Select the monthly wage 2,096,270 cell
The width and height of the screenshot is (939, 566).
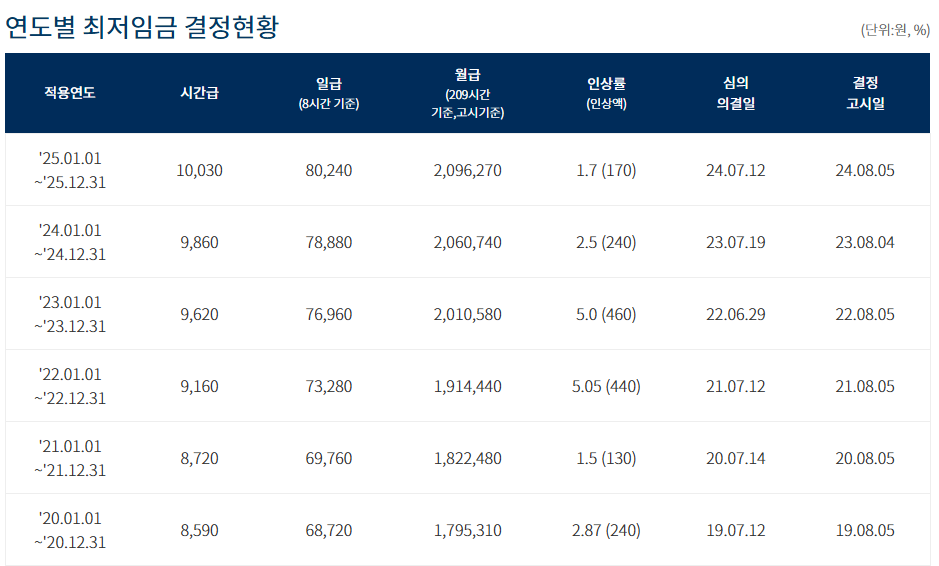[x=468, y=171]
